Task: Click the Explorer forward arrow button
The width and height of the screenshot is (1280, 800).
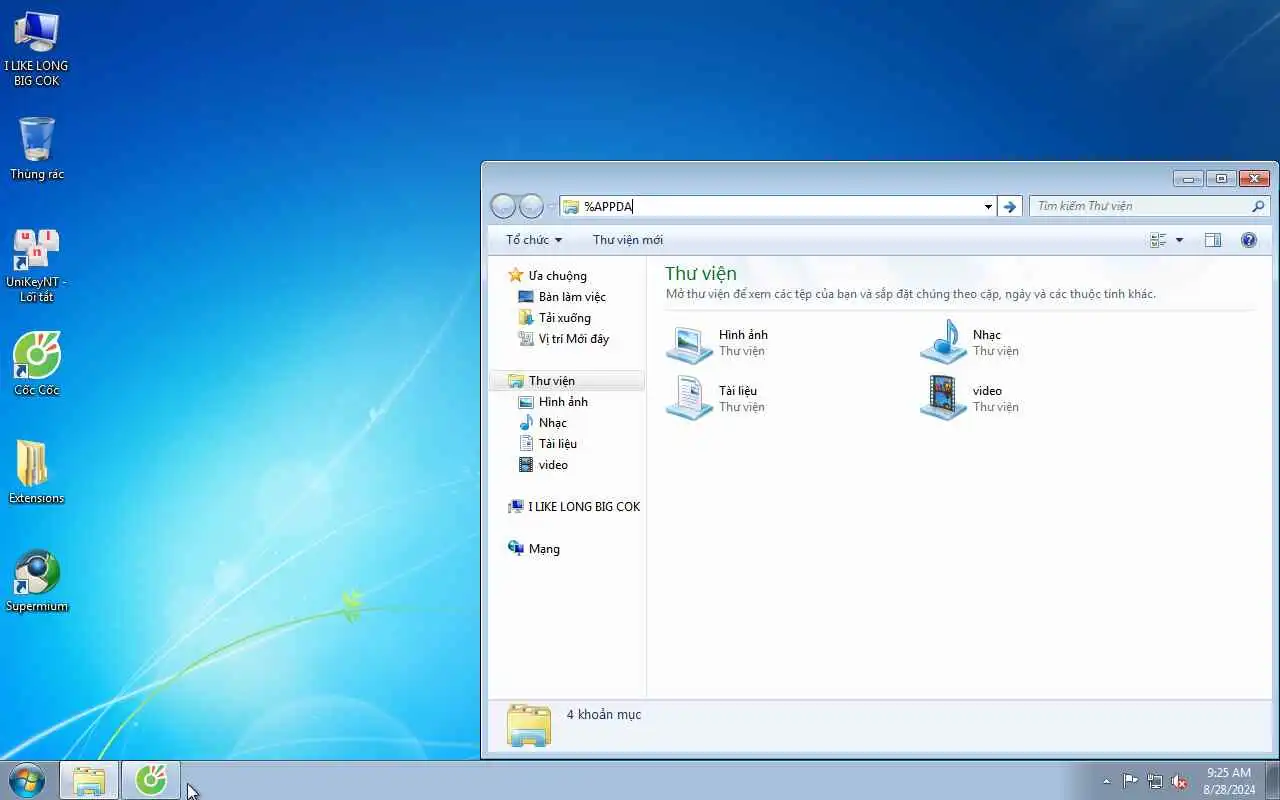Action: 531,206
